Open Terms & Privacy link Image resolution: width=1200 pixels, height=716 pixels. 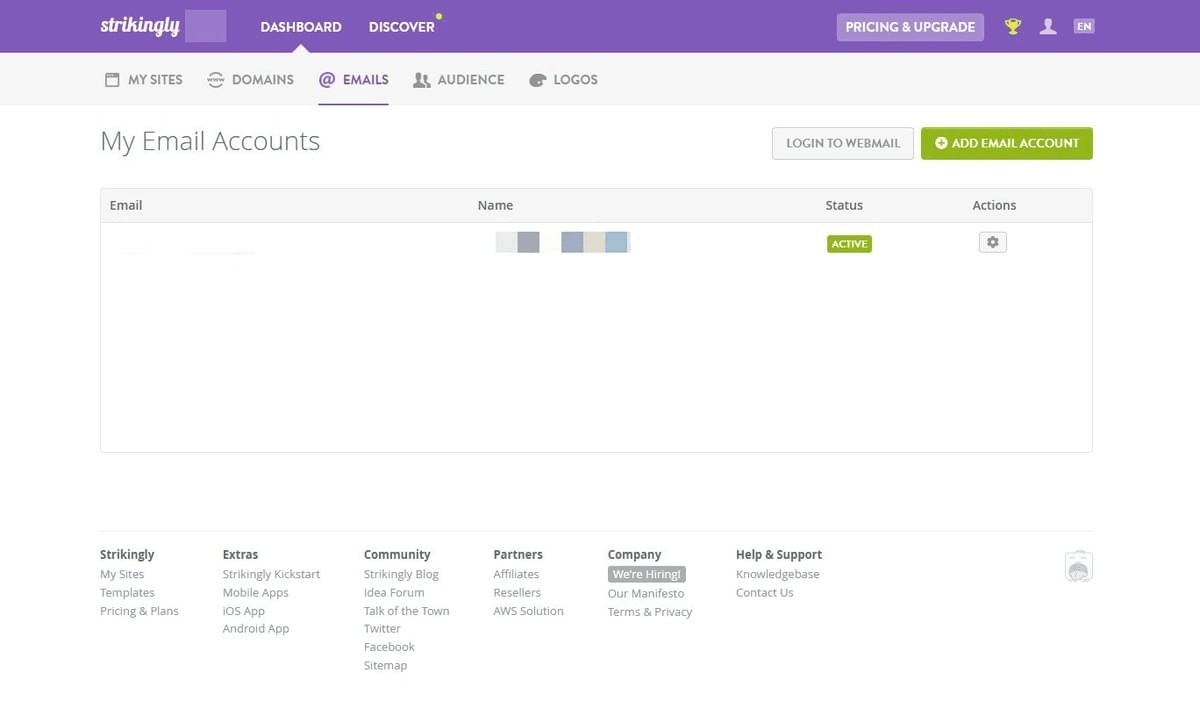click(650, 612)
